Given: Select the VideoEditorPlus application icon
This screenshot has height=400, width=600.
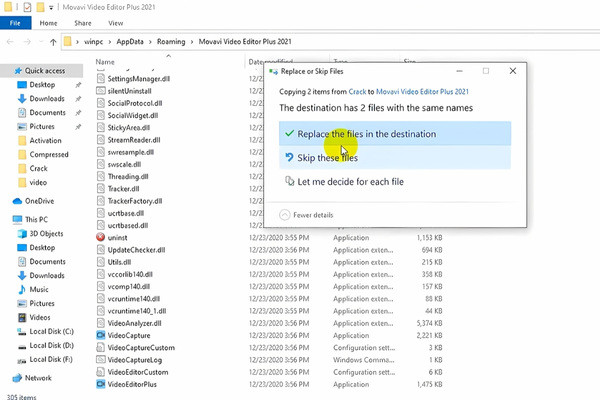Looking at the screenshot, I should pos(101,384).
